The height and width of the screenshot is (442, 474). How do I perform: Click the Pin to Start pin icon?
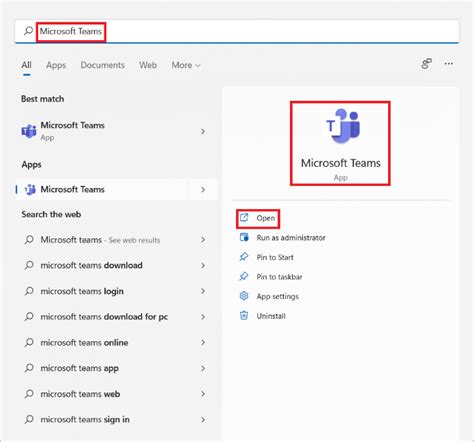(244, 257)
